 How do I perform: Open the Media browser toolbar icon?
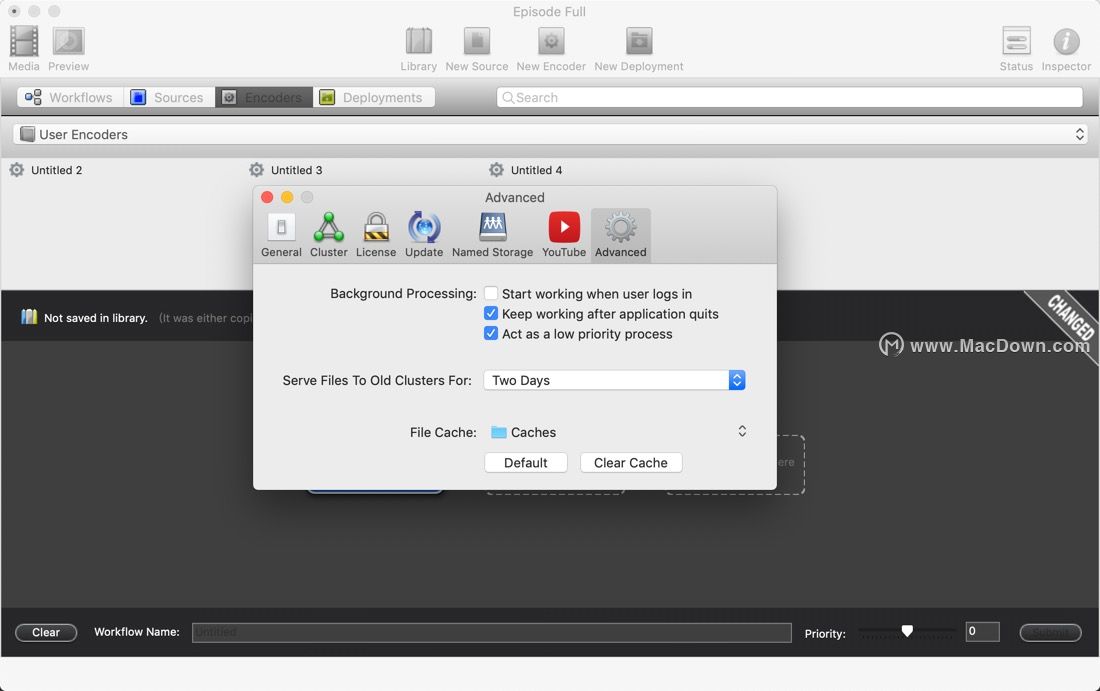(x=24, y=42)
